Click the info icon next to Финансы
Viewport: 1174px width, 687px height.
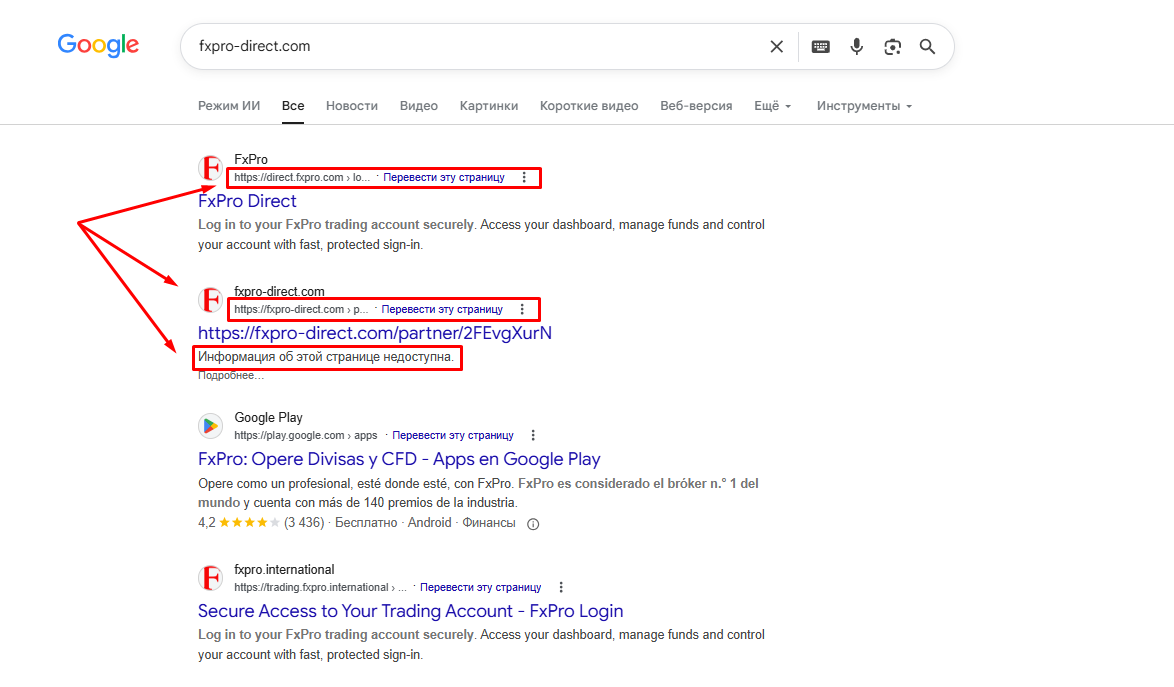coord(533,524)
